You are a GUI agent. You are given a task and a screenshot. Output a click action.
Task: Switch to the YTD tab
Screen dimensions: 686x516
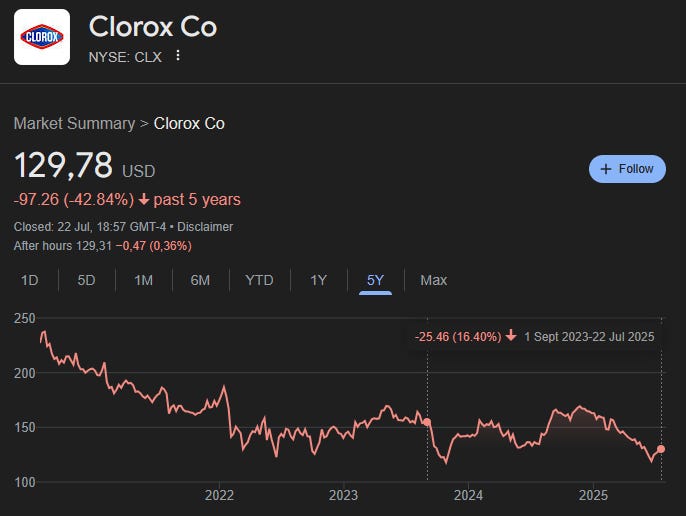coord(259,280)
